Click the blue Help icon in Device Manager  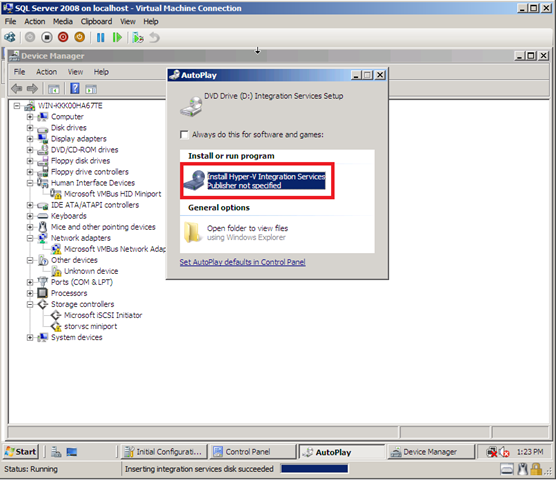coord(74,88)
